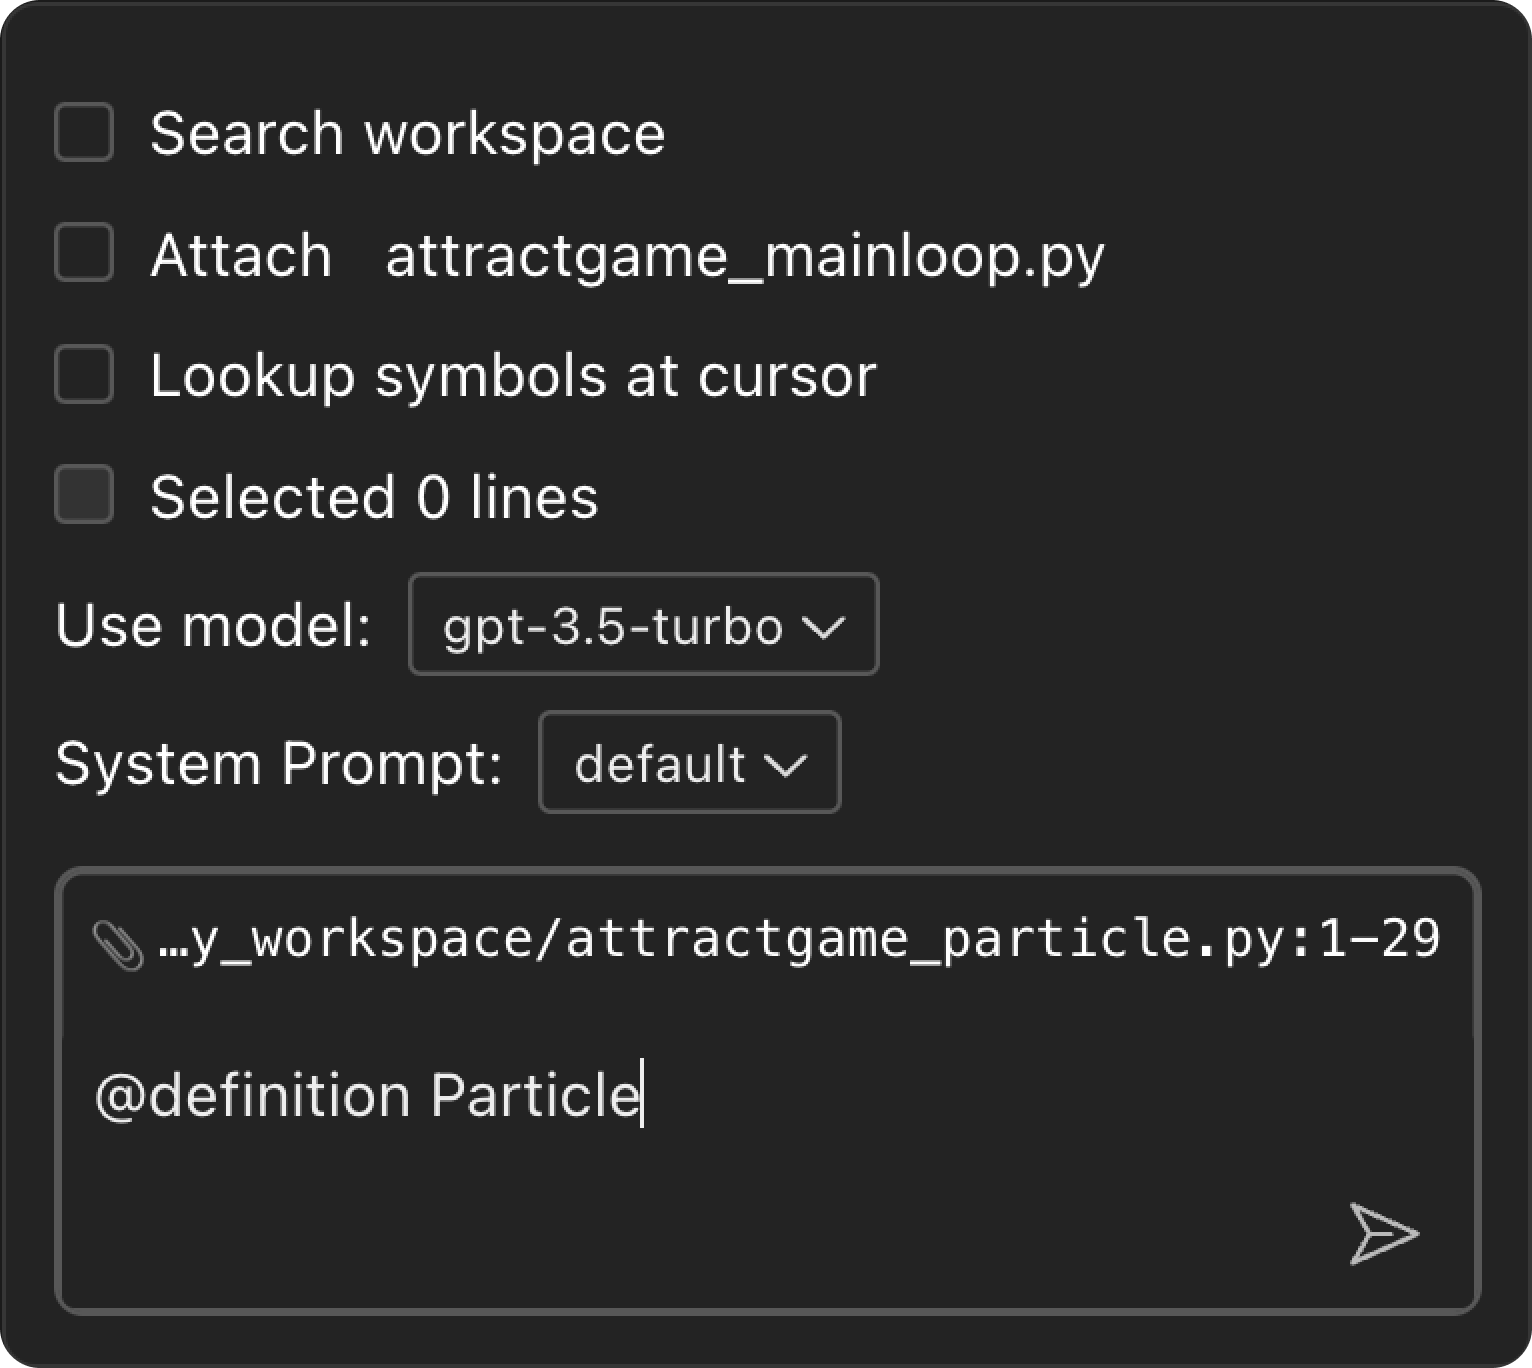Image resolution: width=1532 pixels, height=1368 pixels.
Task: Check the Selected 0 lines box
Action: pos(84,495)
